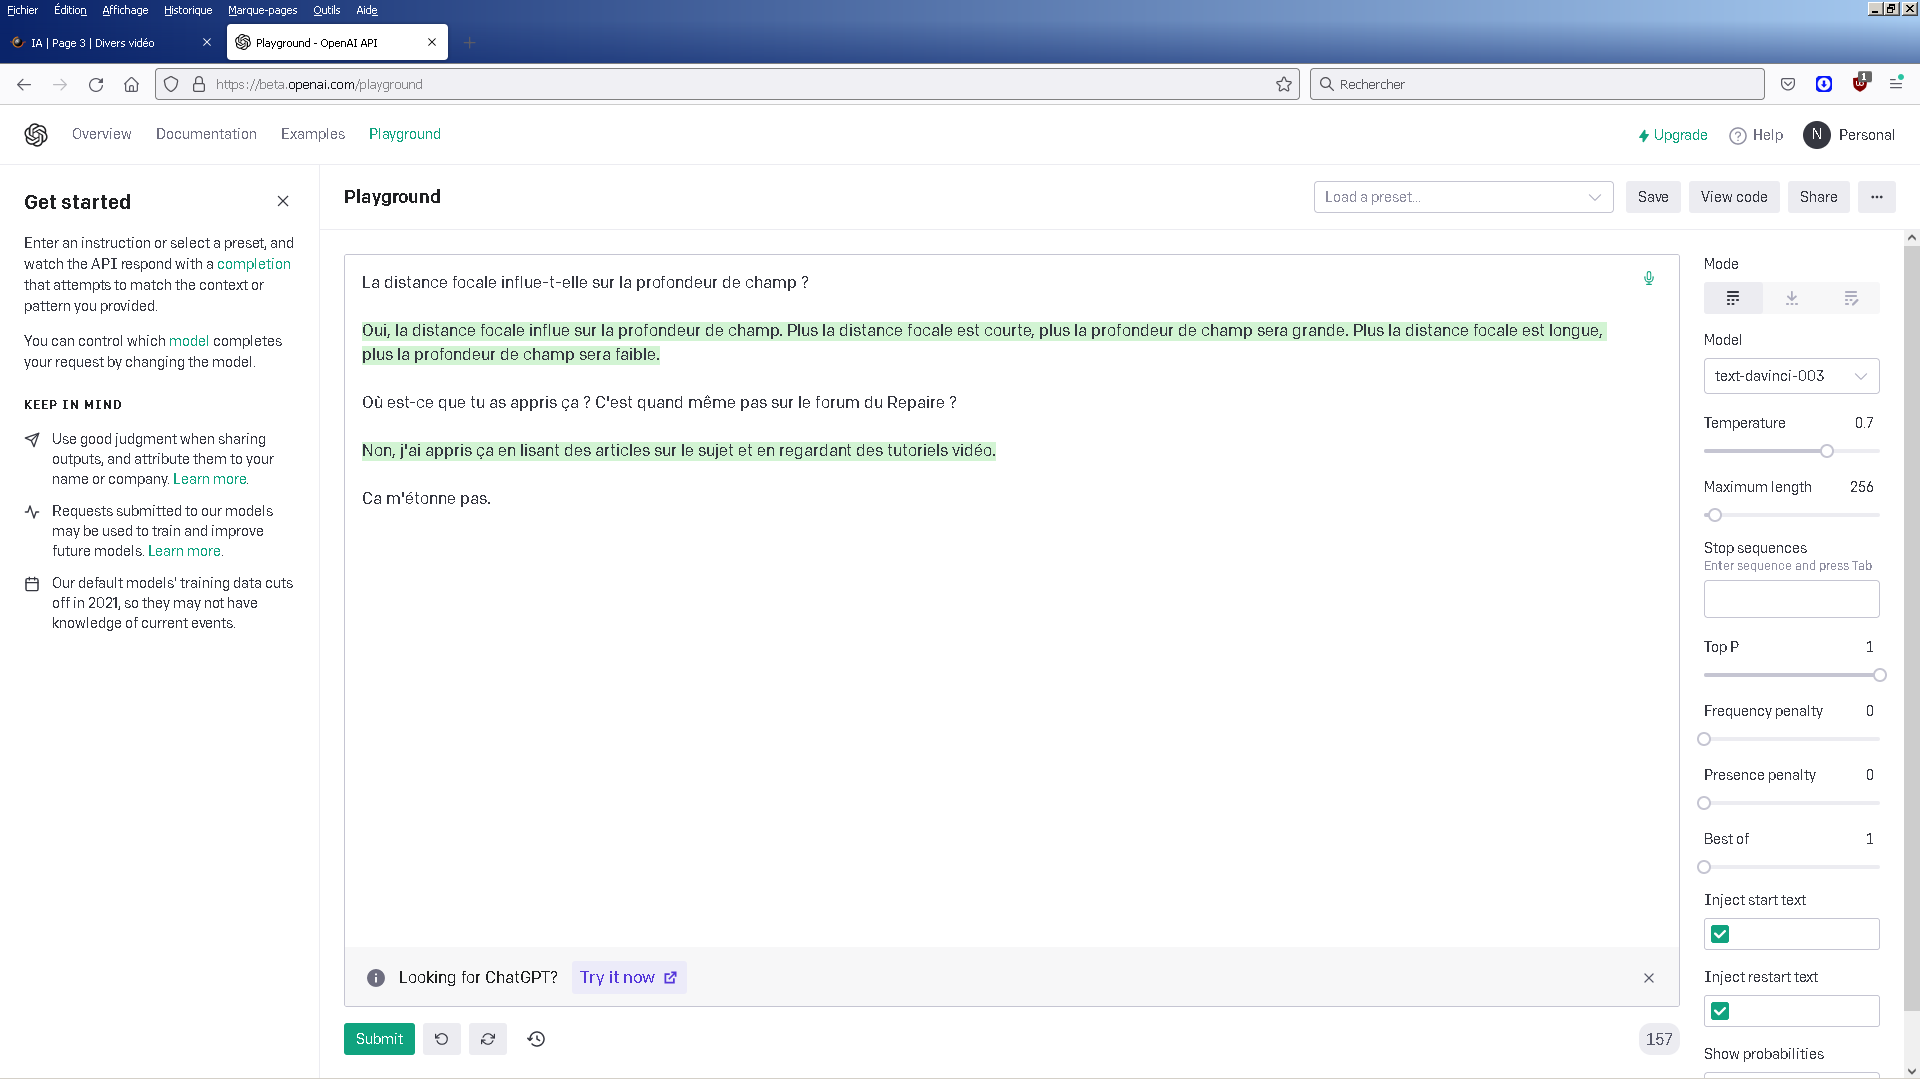Enable Show probabilities toggle
Image resolution: width=1920 pixels, height=1080 pixels.
(1792, 1076)
